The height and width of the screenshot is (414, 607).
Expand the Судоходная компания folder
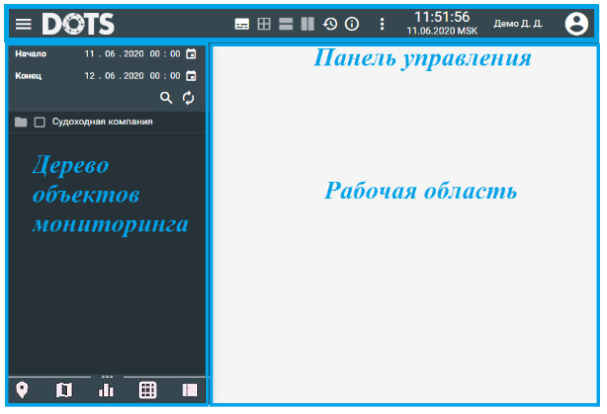coord(21,122)
